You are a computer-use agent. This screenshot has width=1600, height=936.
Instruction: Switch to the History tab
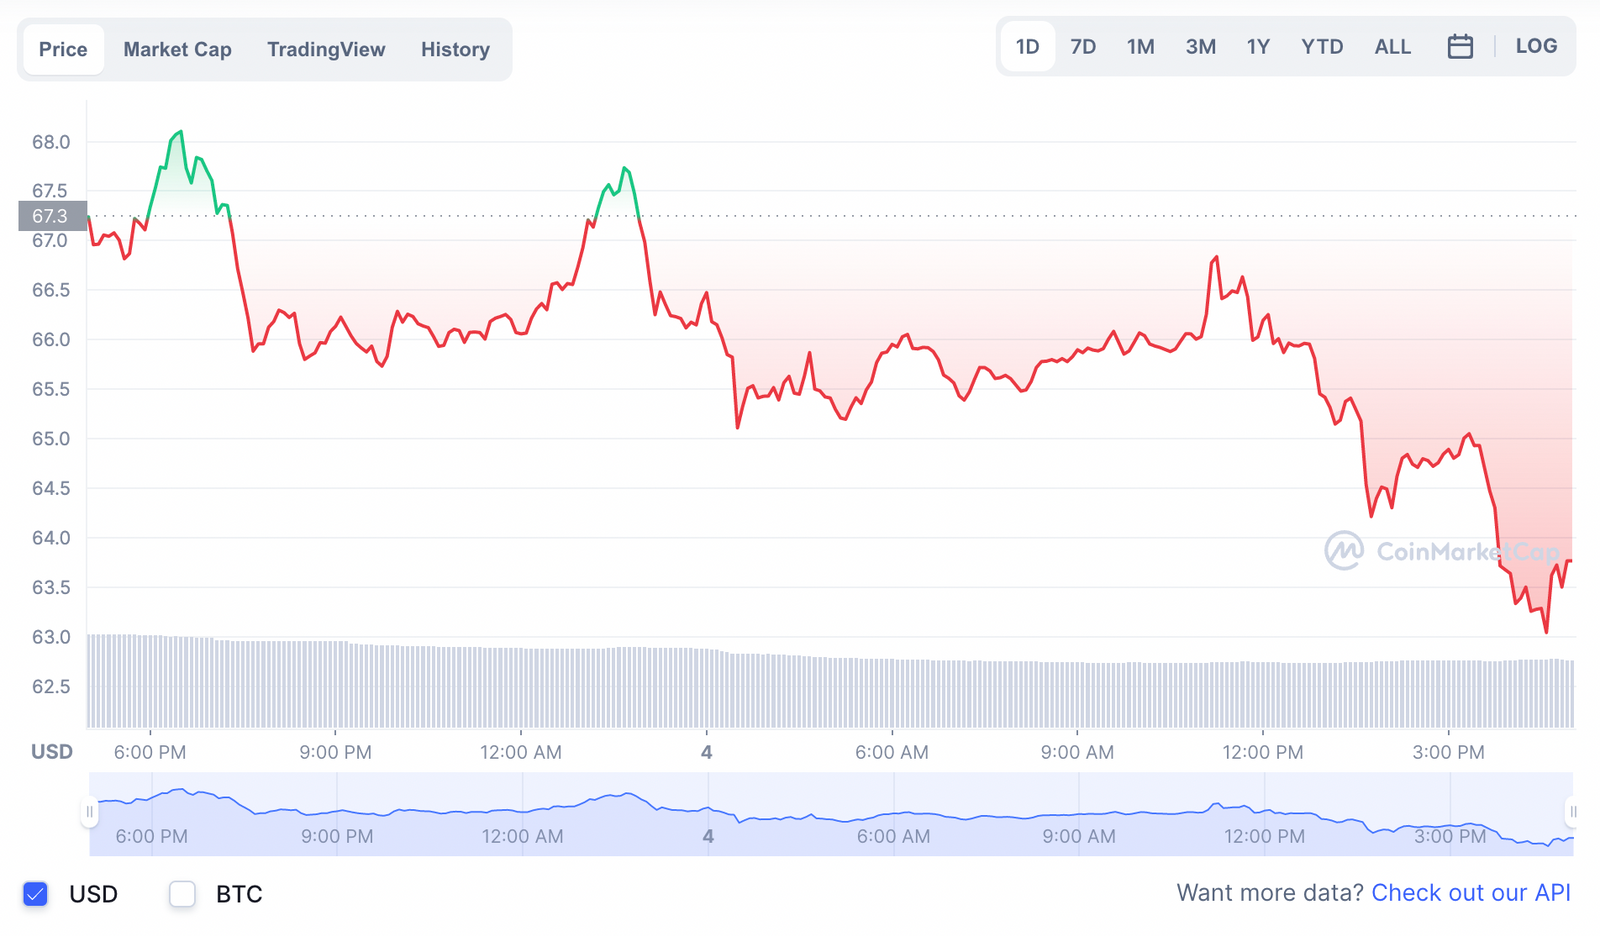[x=455, y=49]
